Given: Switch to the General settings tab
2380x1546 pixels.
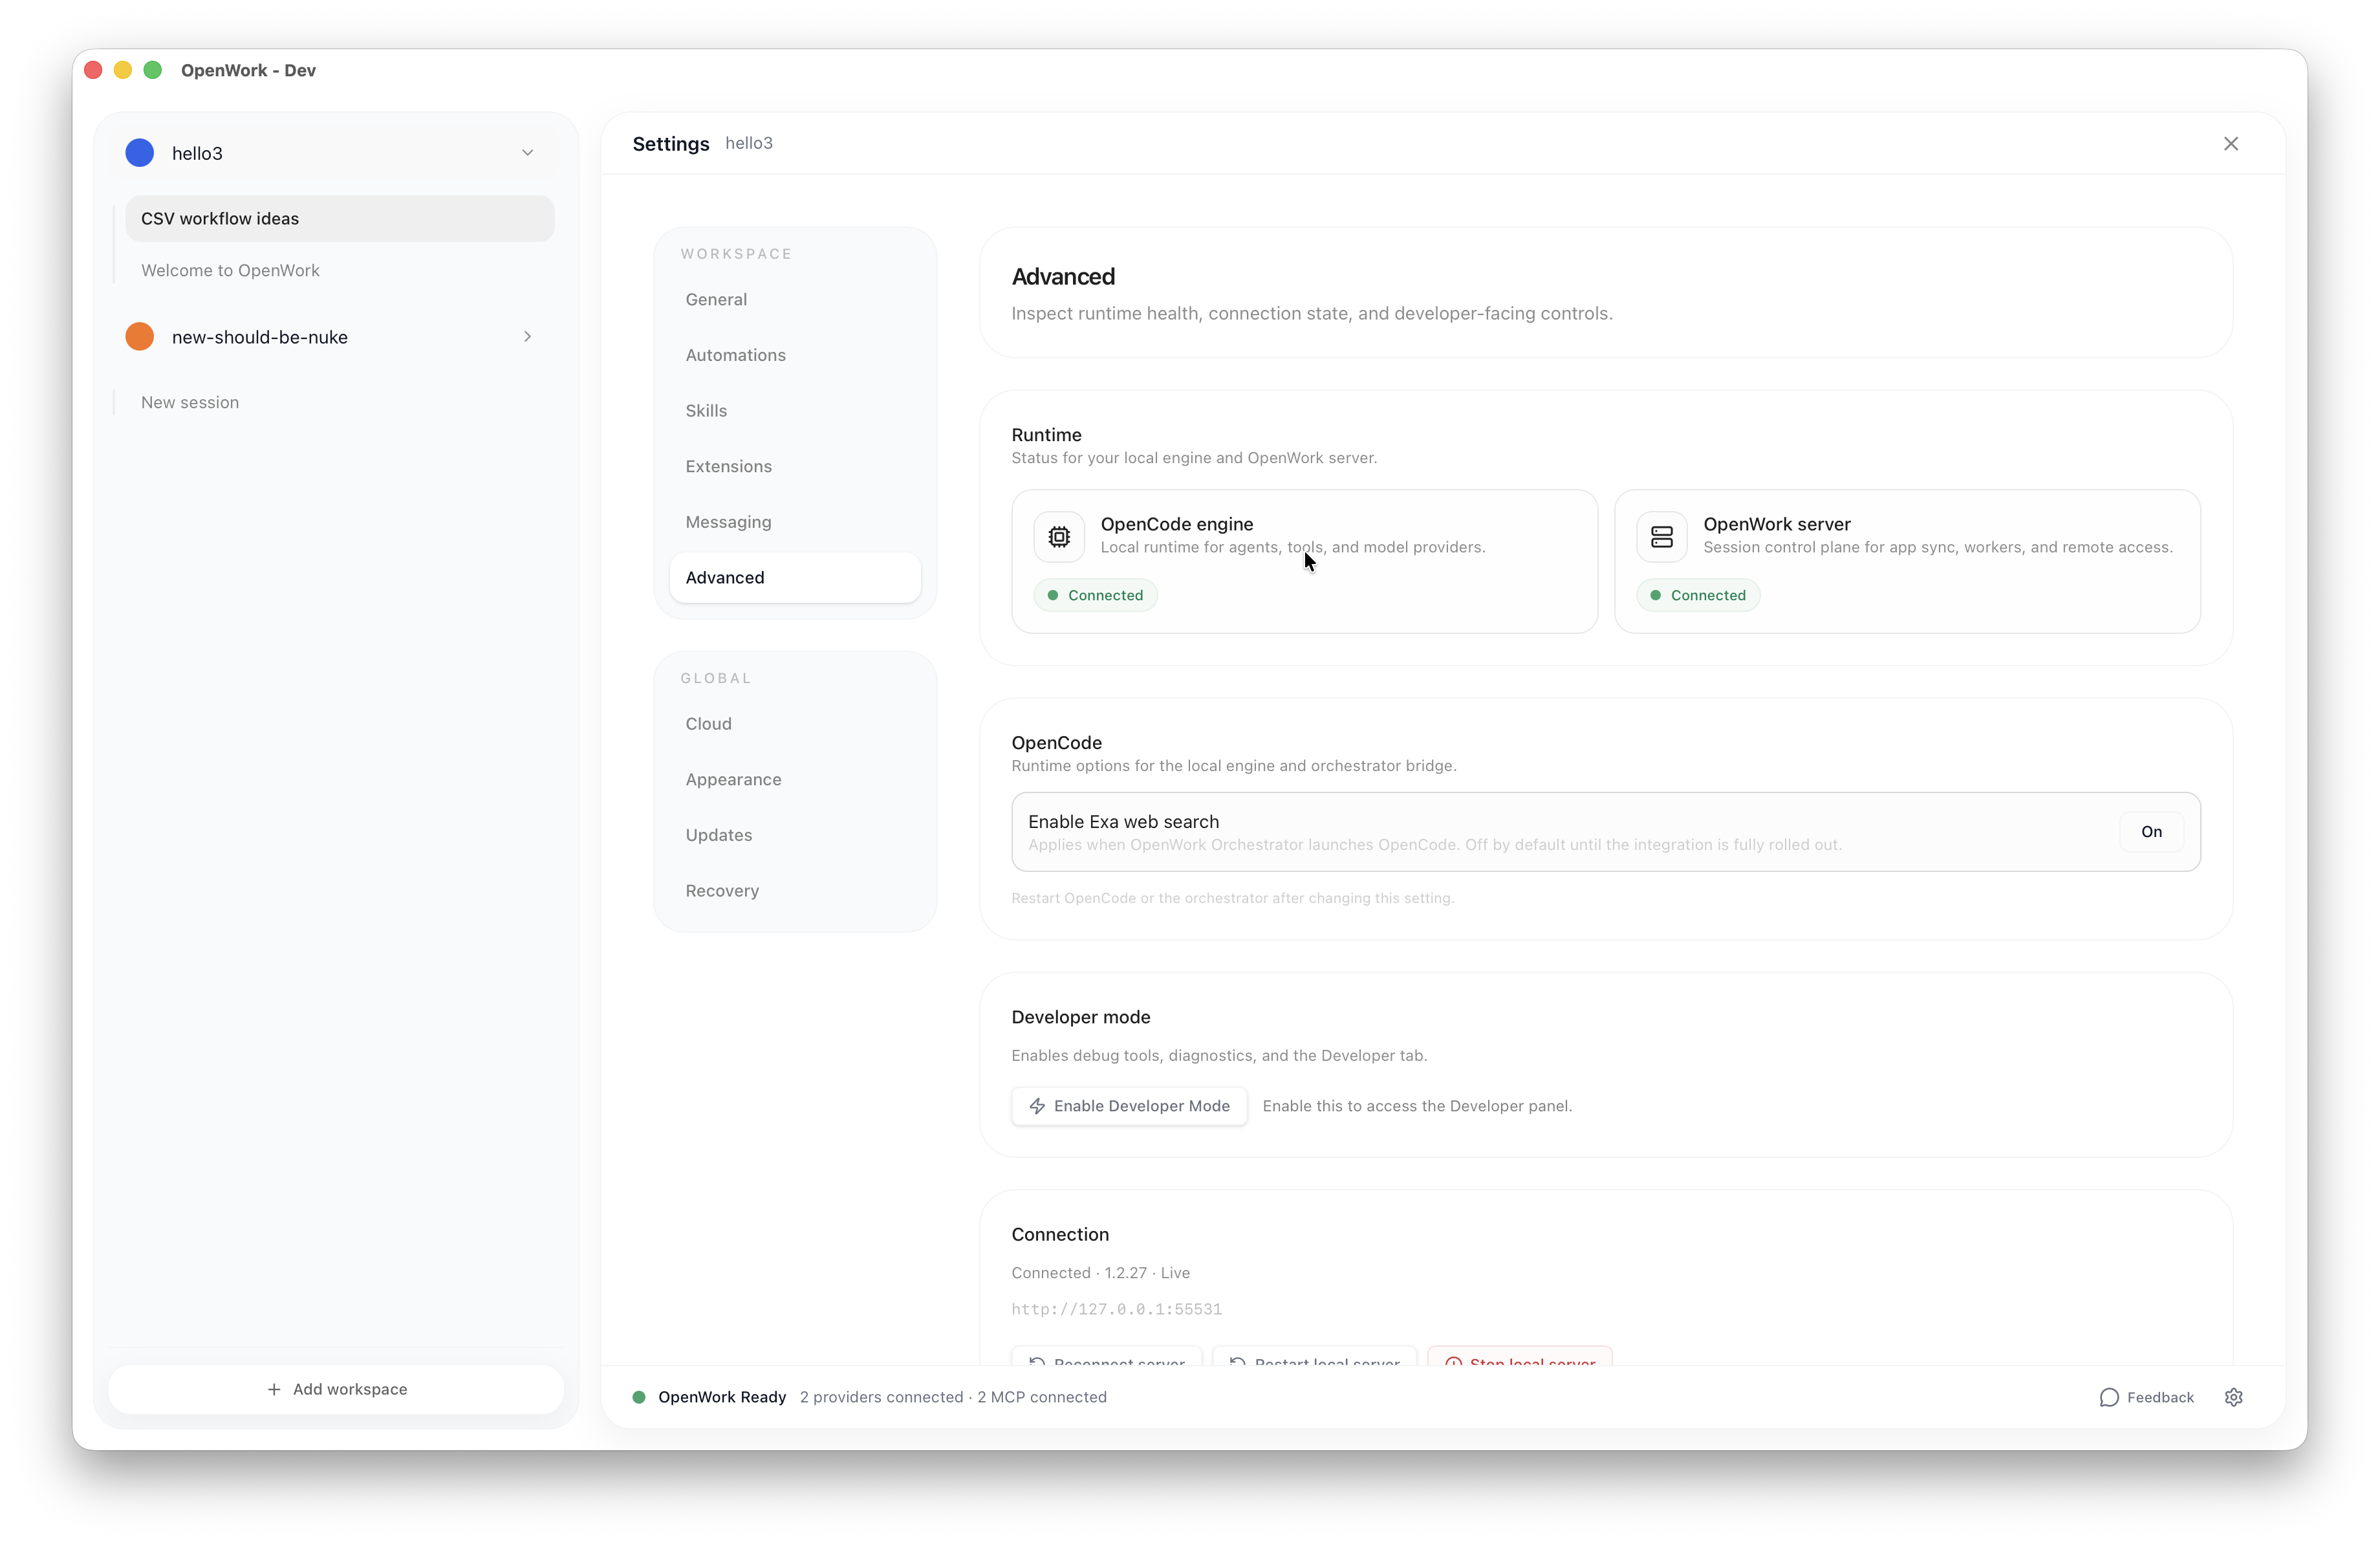Looking at the screenshot, I should 716,299.
